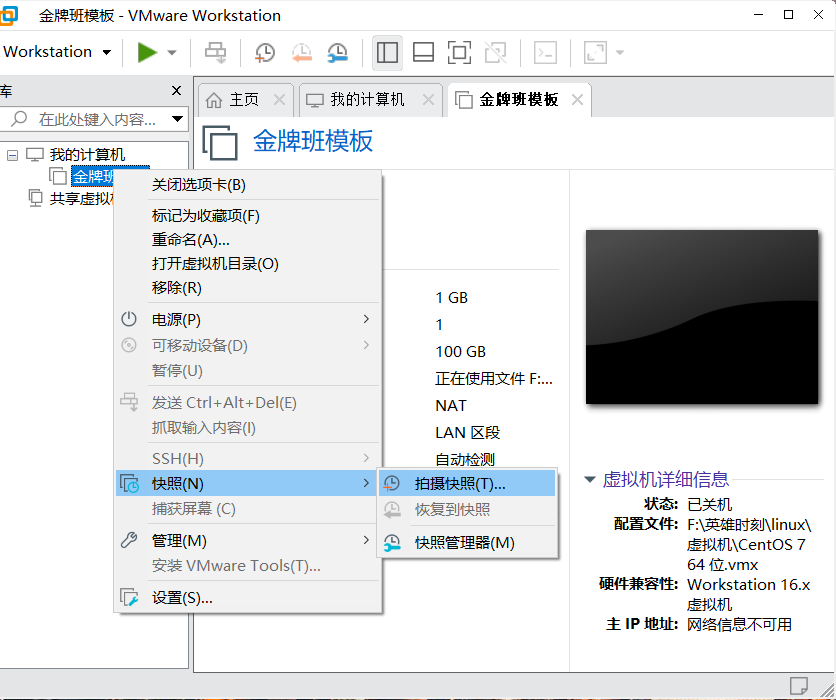Close the 我的计算机 tab
The width and height of the screenshot is (836, 700).
(428, 100)
